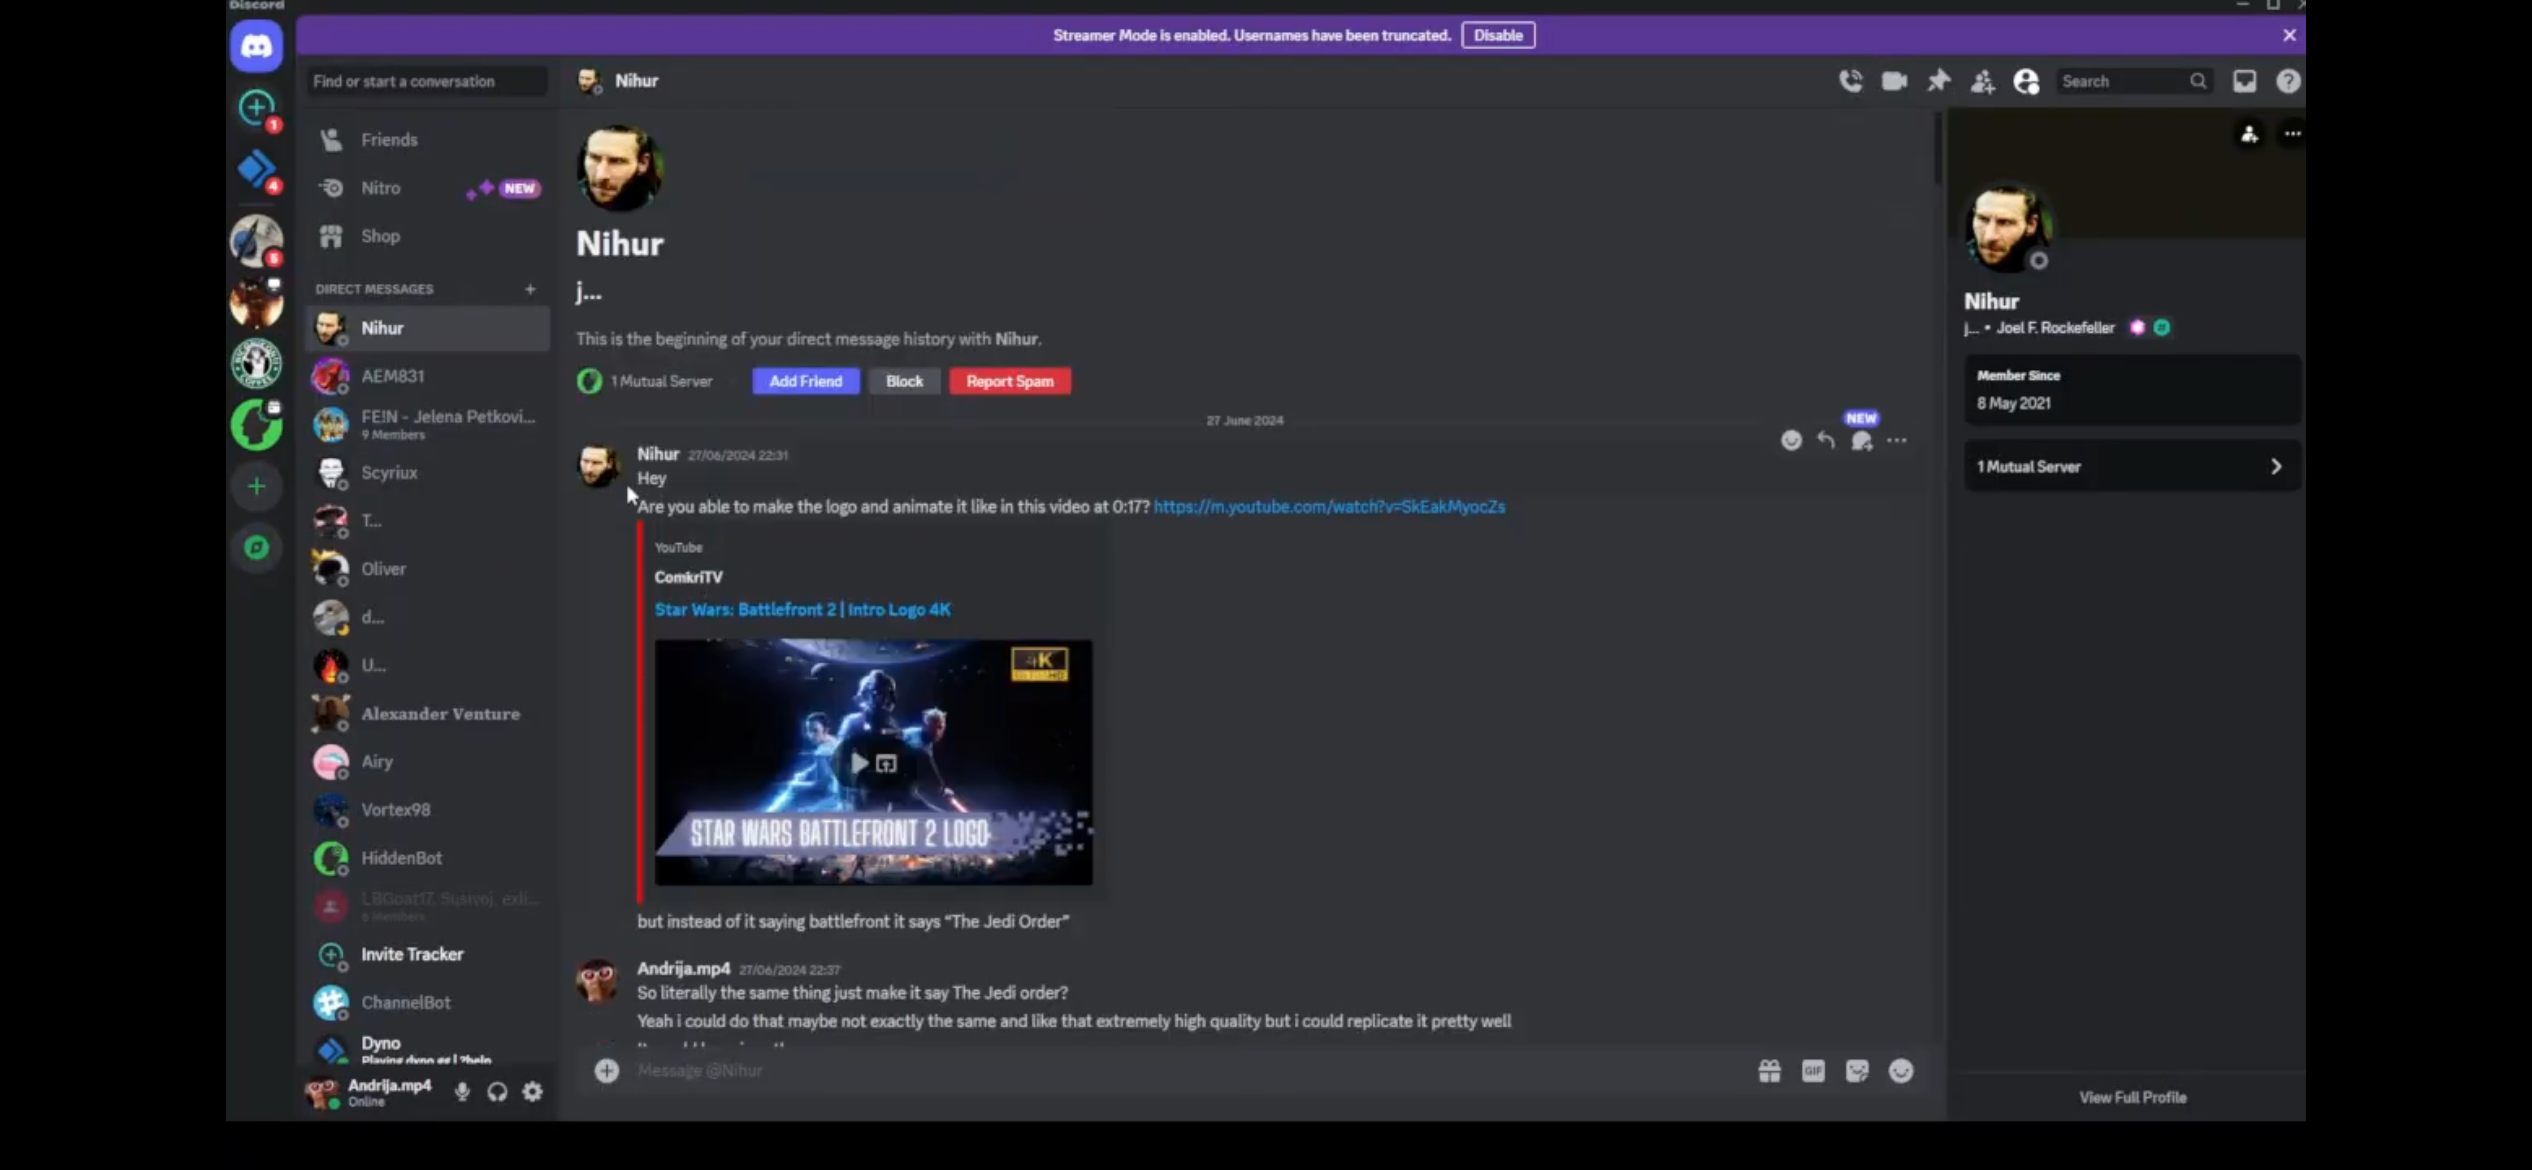Open the sticker picker

[1857, 1071]
